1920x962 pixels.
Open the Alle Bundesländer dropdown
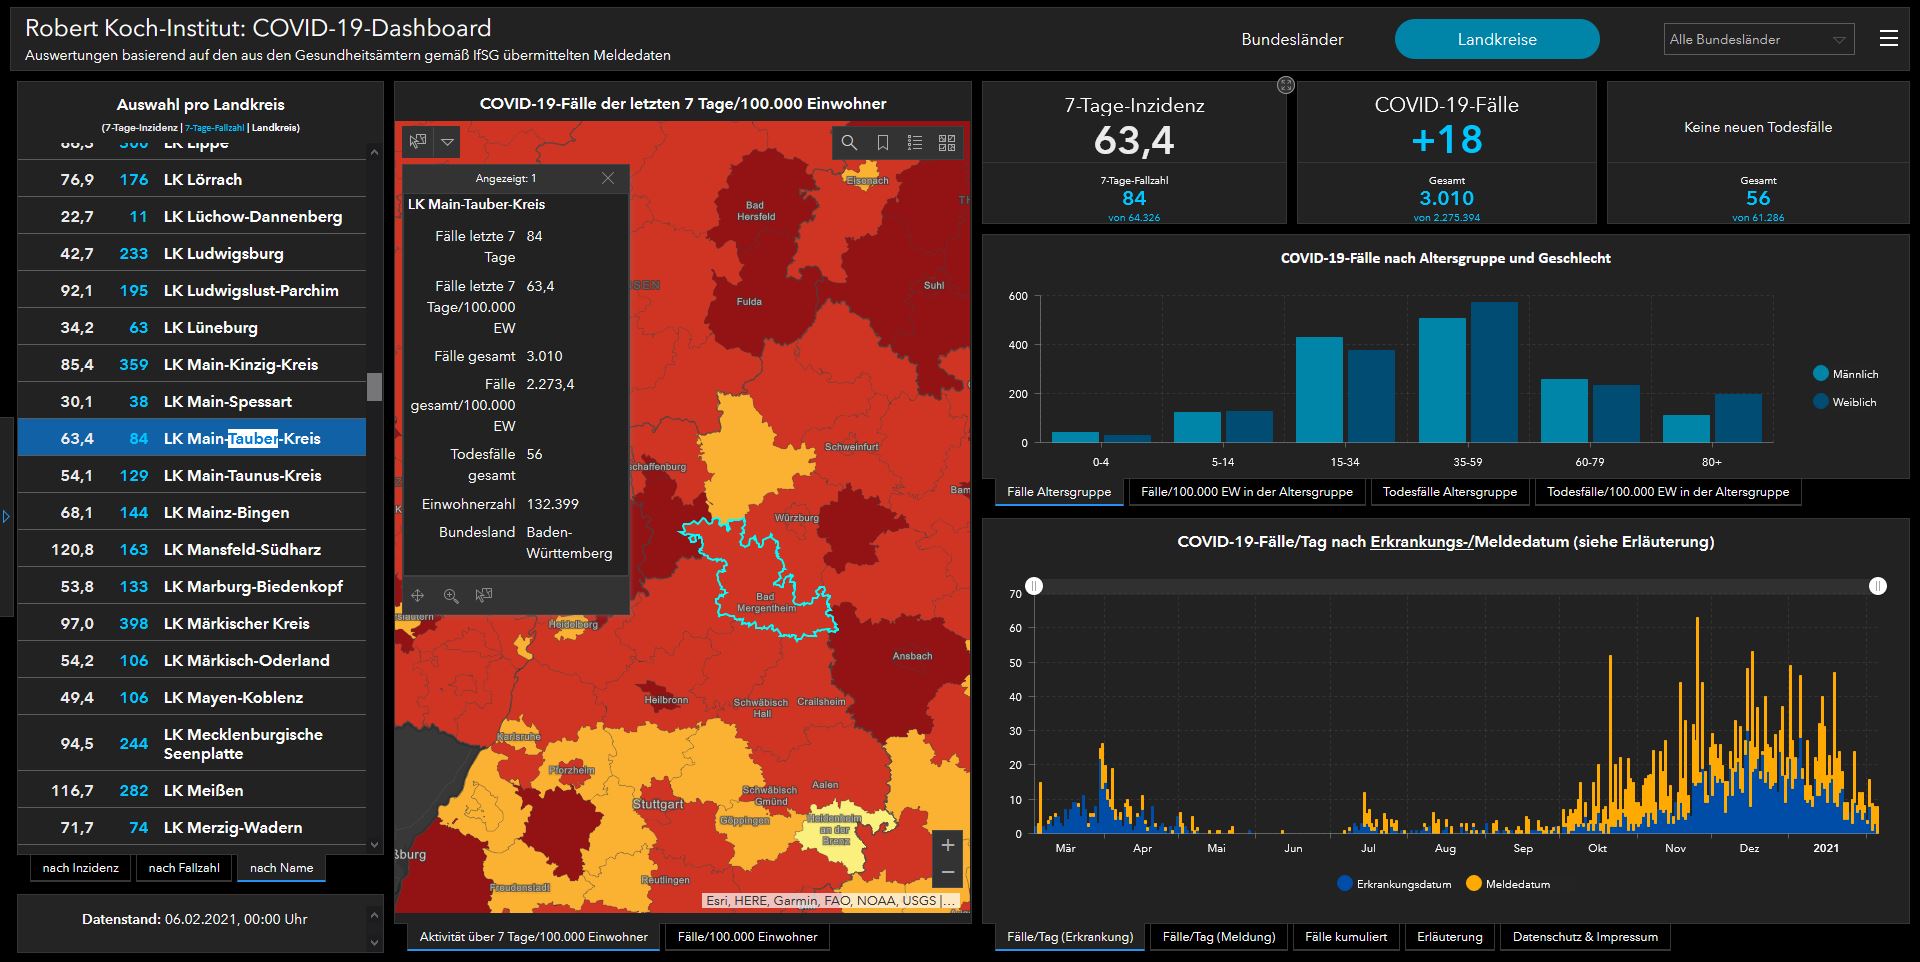click(1758, 40)
